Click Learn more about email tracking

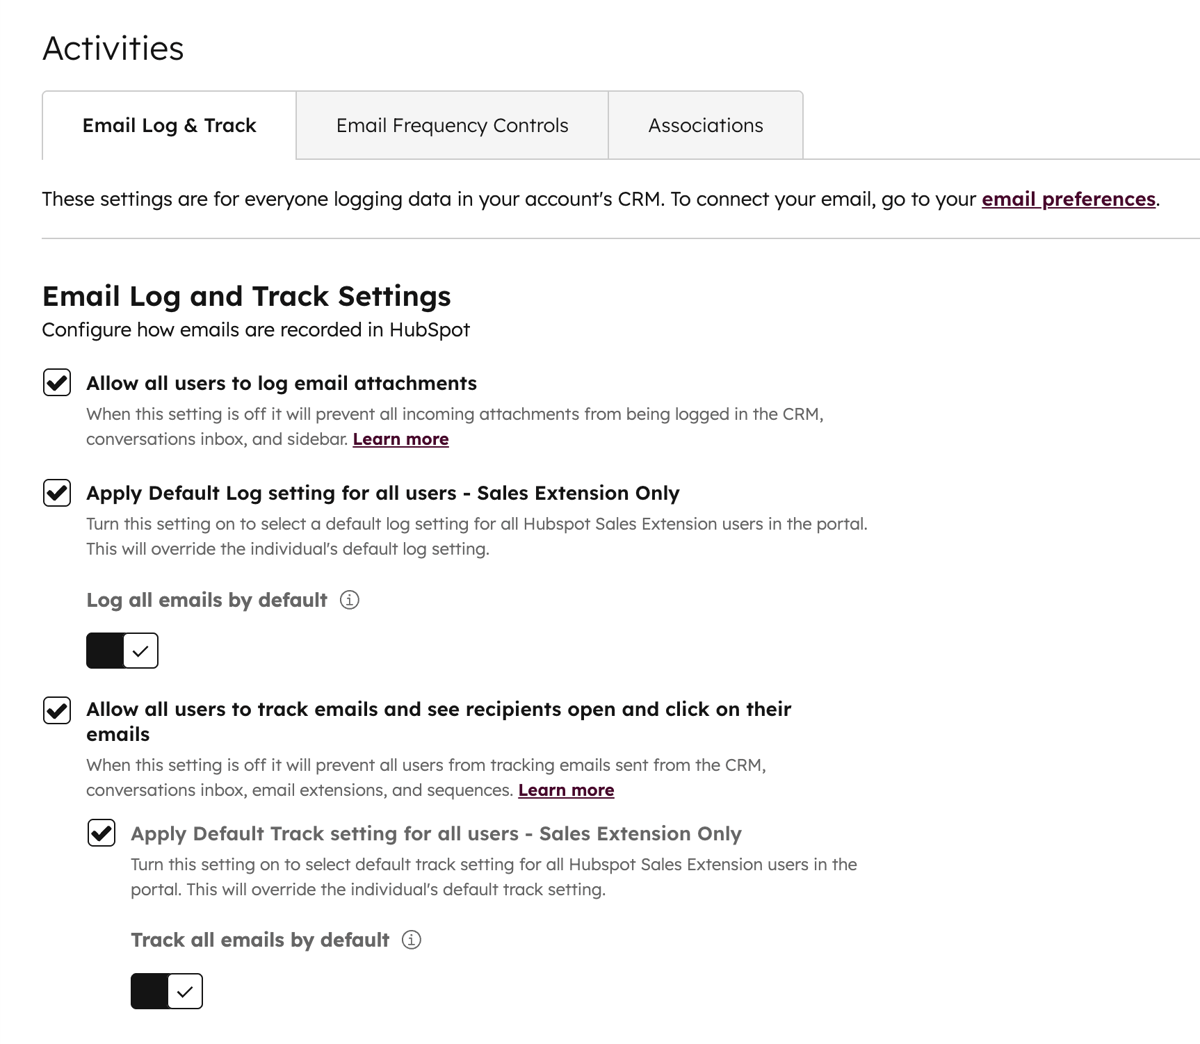(566, 790)
